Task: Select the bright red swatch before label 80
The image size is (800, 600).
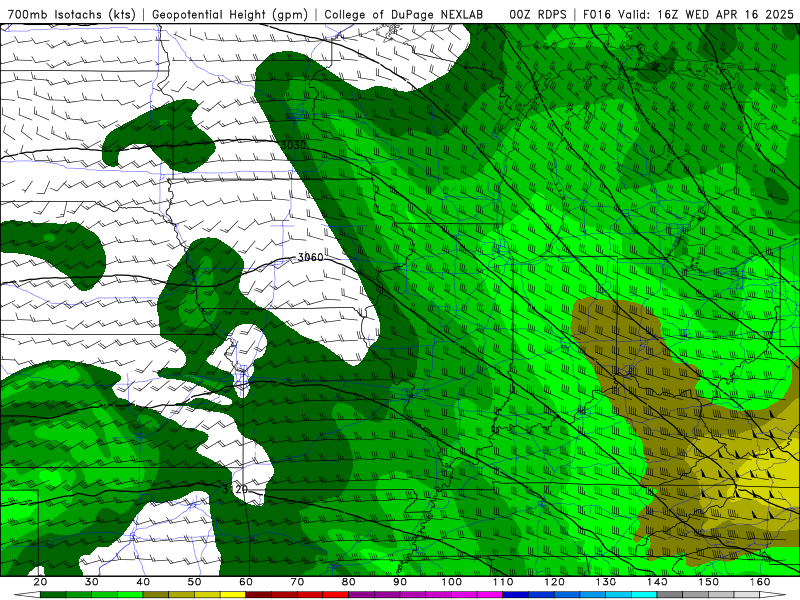Action: click(x=336, y=595)
